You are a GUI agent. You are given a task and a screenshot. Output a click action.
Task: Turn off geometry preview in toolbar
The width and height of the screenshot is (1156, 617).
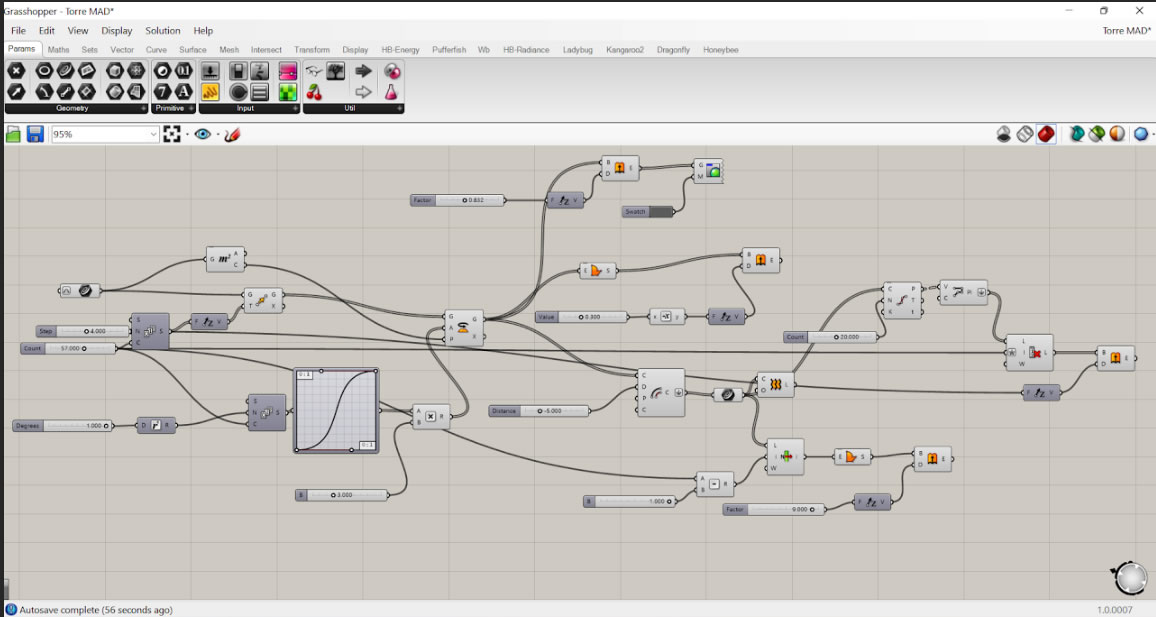(1004, 134)
